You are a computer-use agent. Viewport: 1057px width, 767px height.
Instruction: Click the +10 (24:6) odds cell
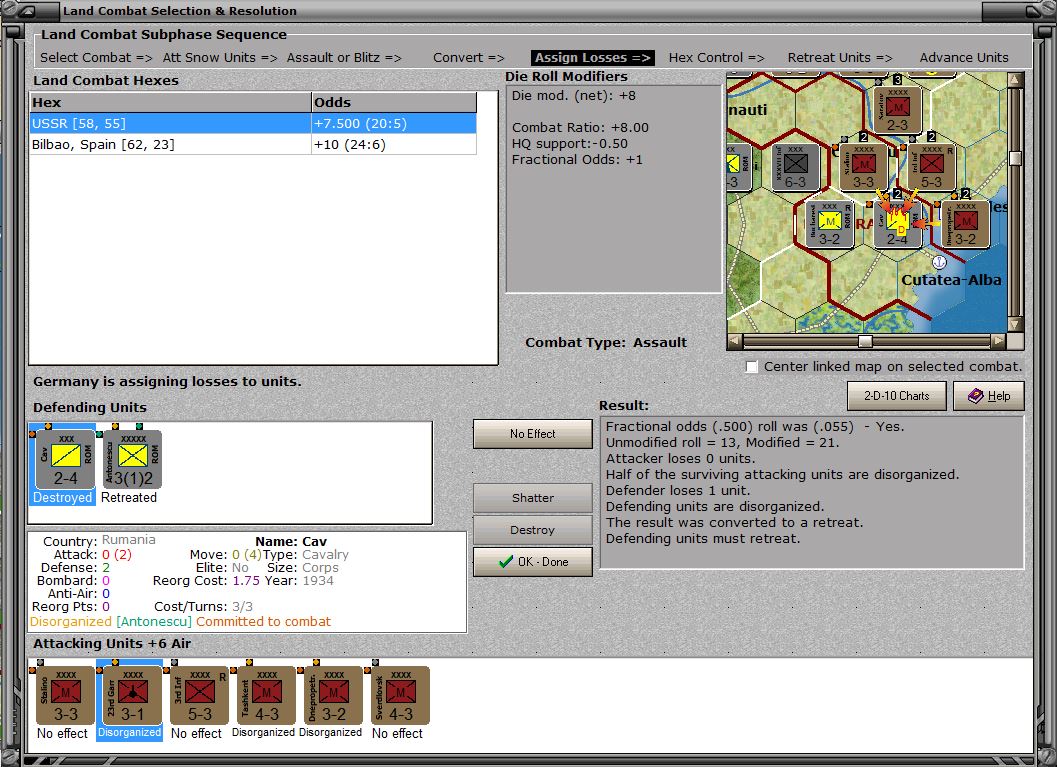click(x=394, y=144)
